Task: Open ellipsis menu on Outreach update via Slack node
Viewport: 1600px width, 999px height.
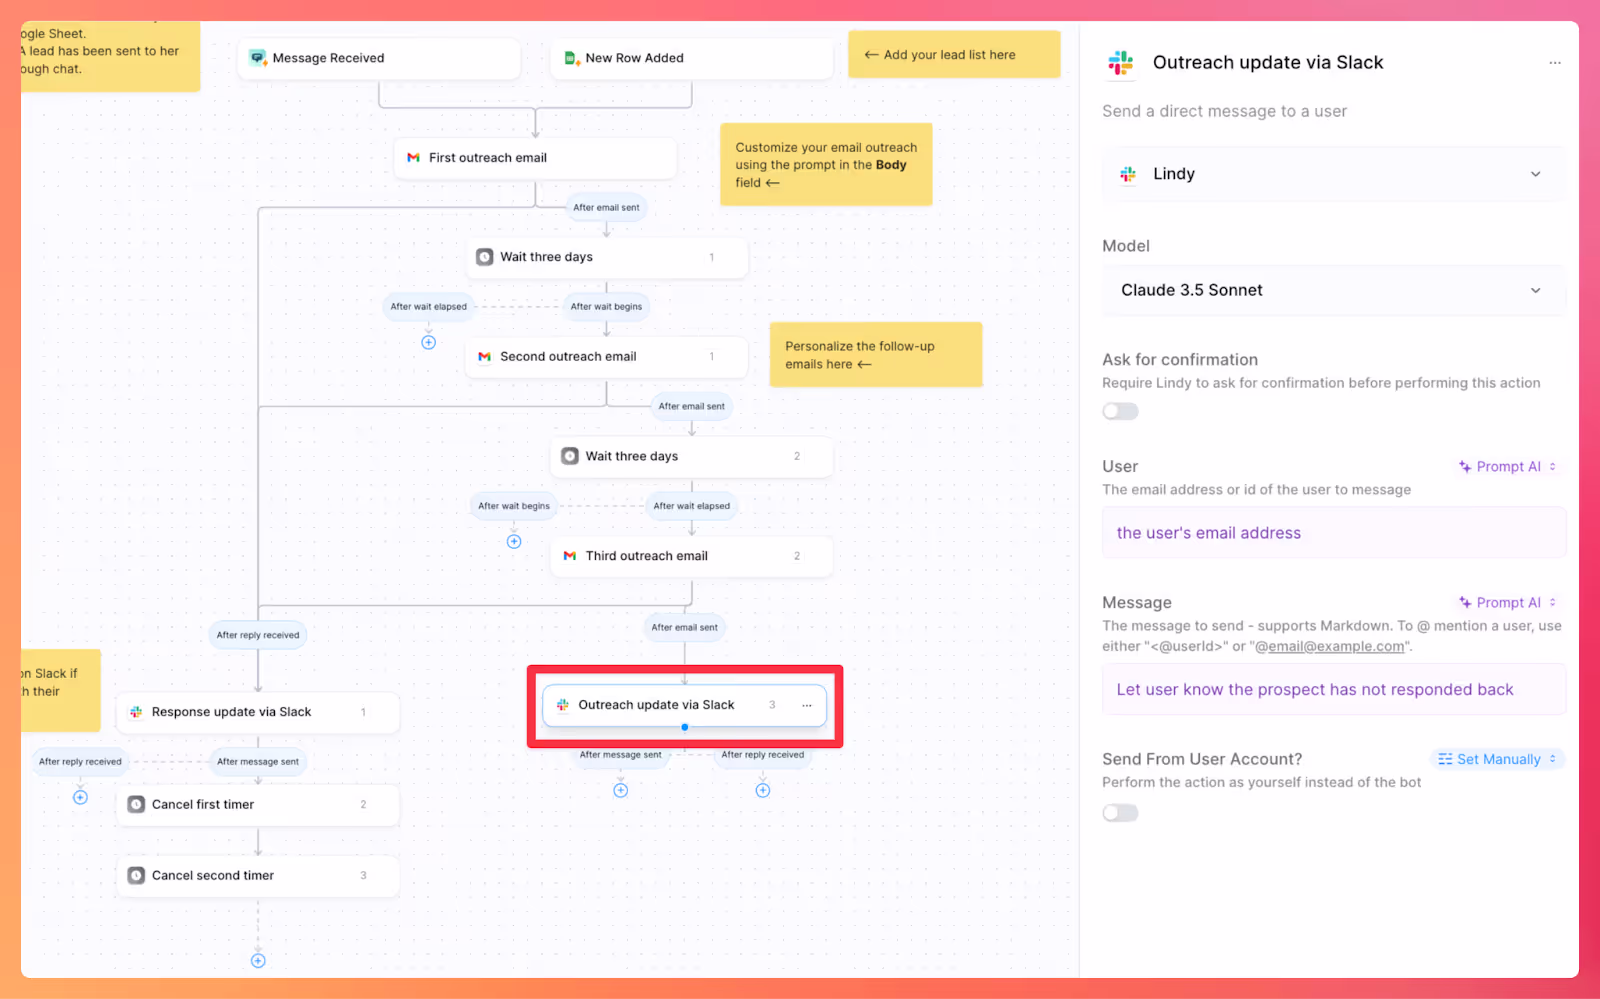Action: pyautogui.click(x=807, y=705)
